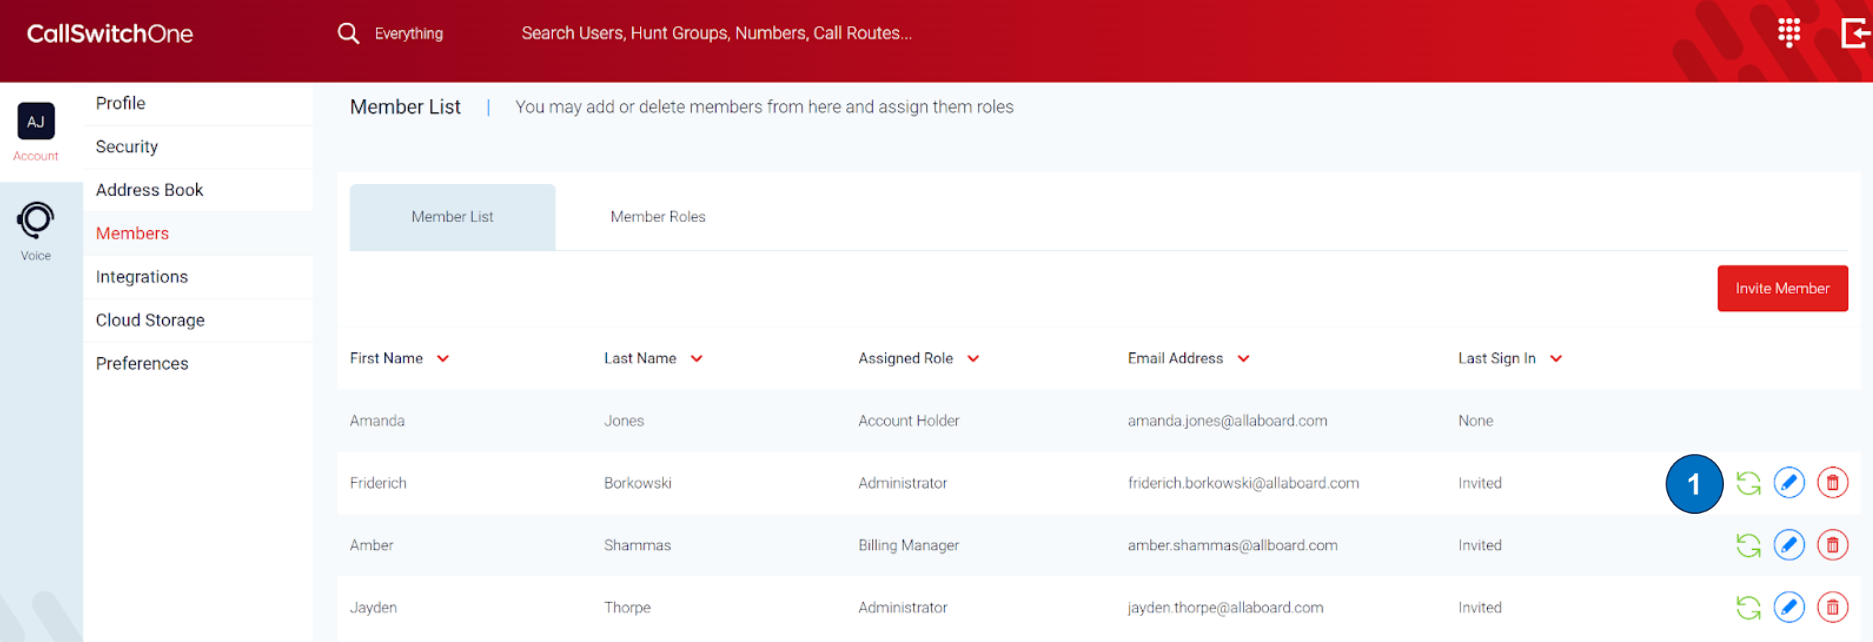The image size is (1873, 642).
Task: Click the Member List page heading
Action: click(x=405, y=107)
